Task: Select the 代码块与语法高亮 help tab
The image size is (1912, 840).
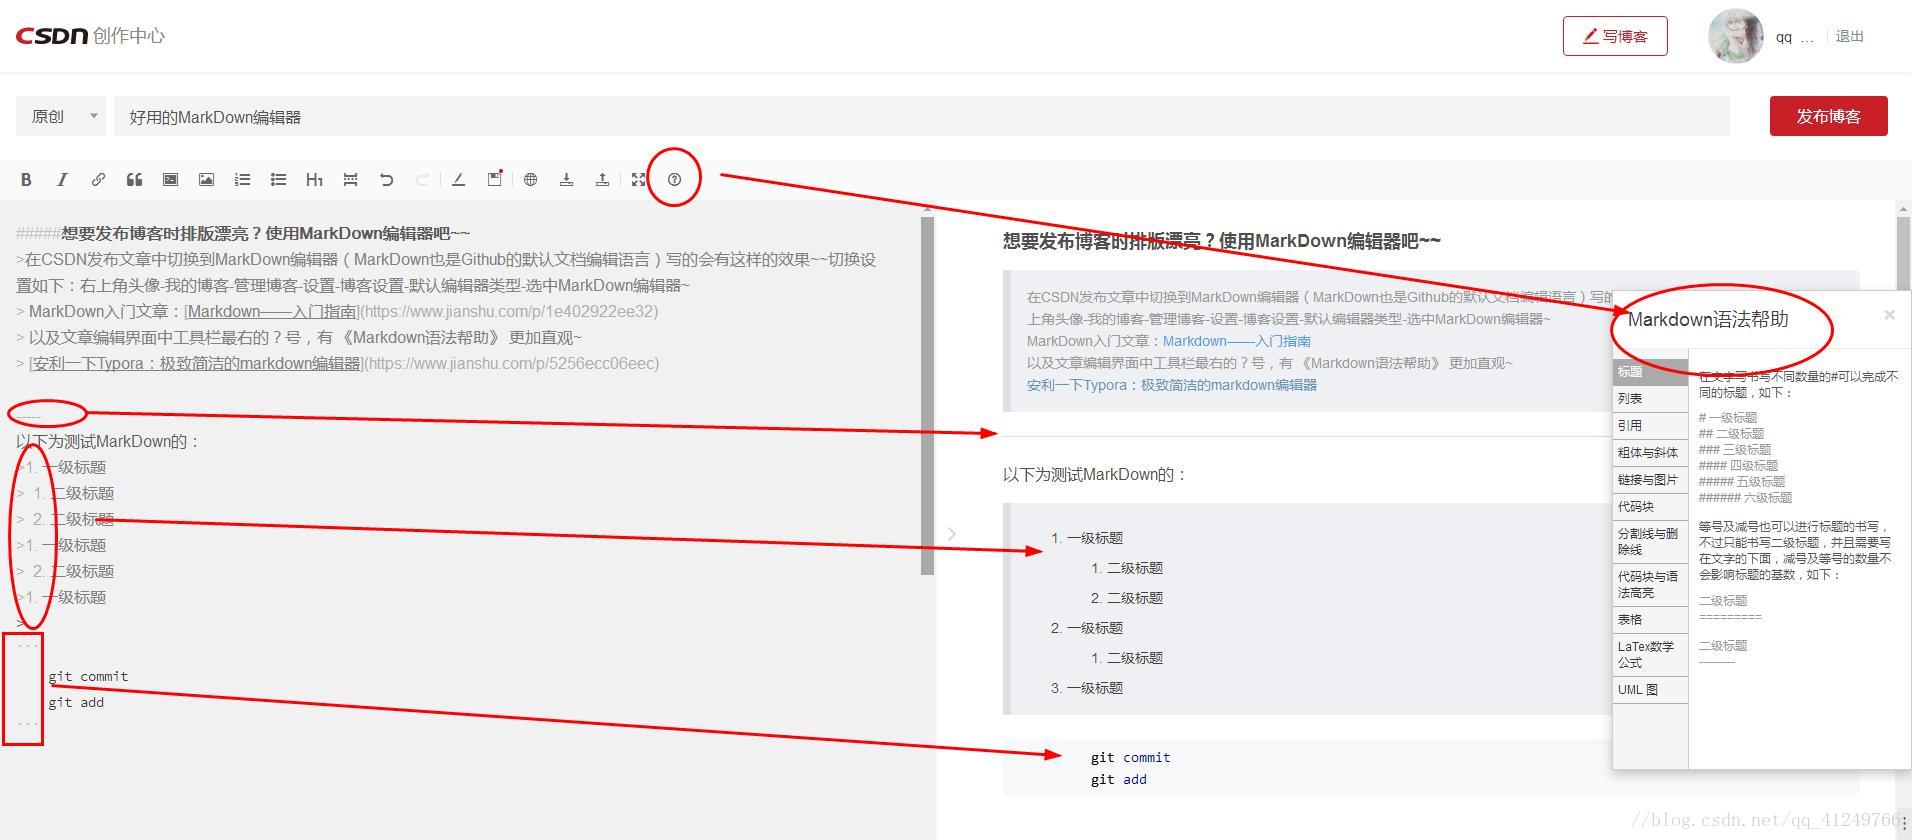Action: (1650, 585)
